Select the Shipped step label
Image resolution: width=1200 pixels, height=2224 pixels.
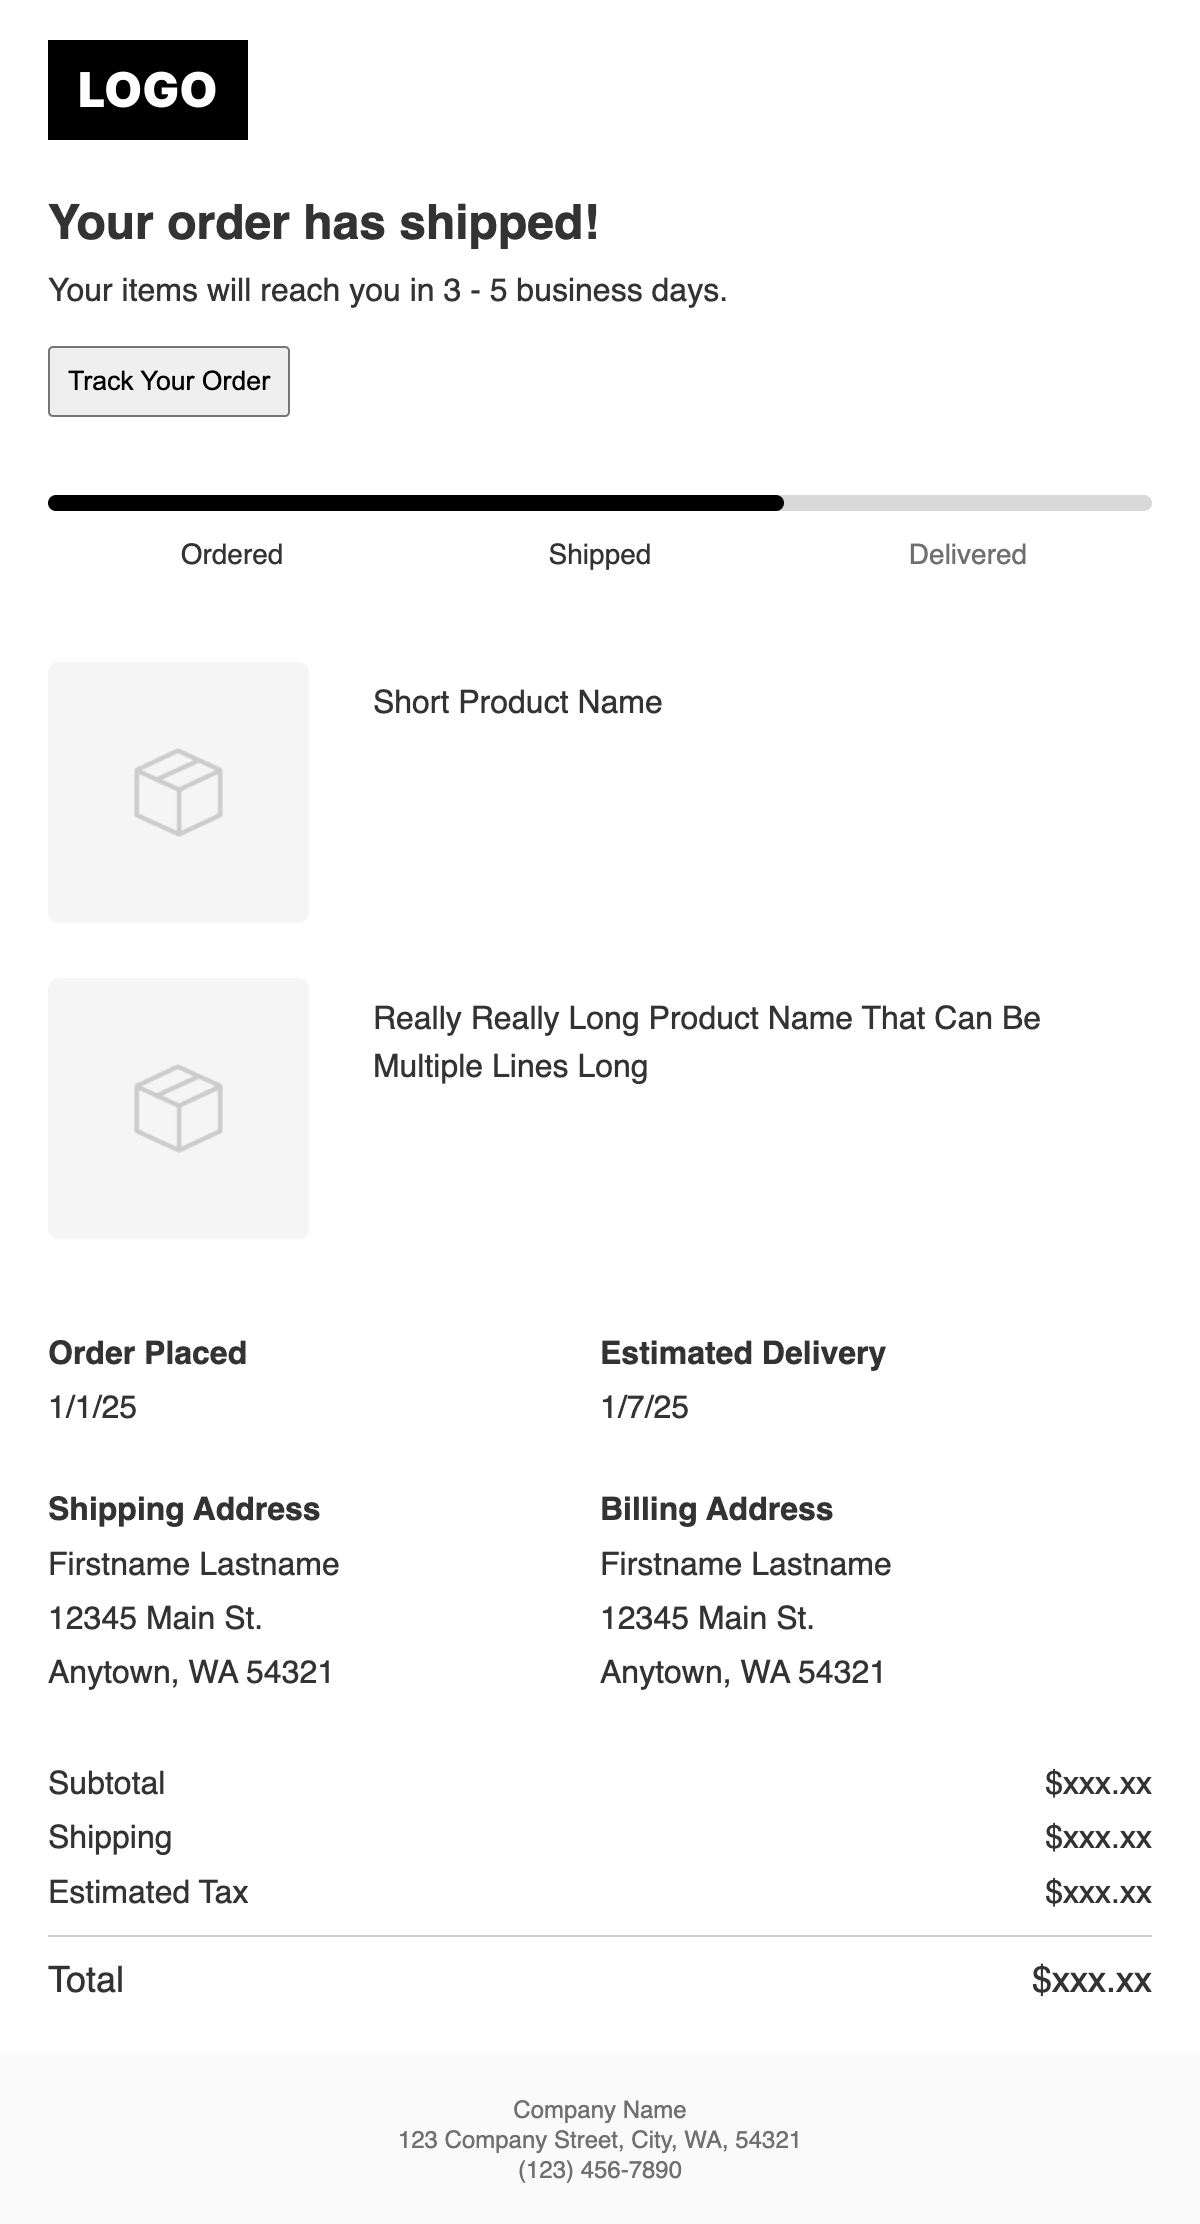point(599,554)
